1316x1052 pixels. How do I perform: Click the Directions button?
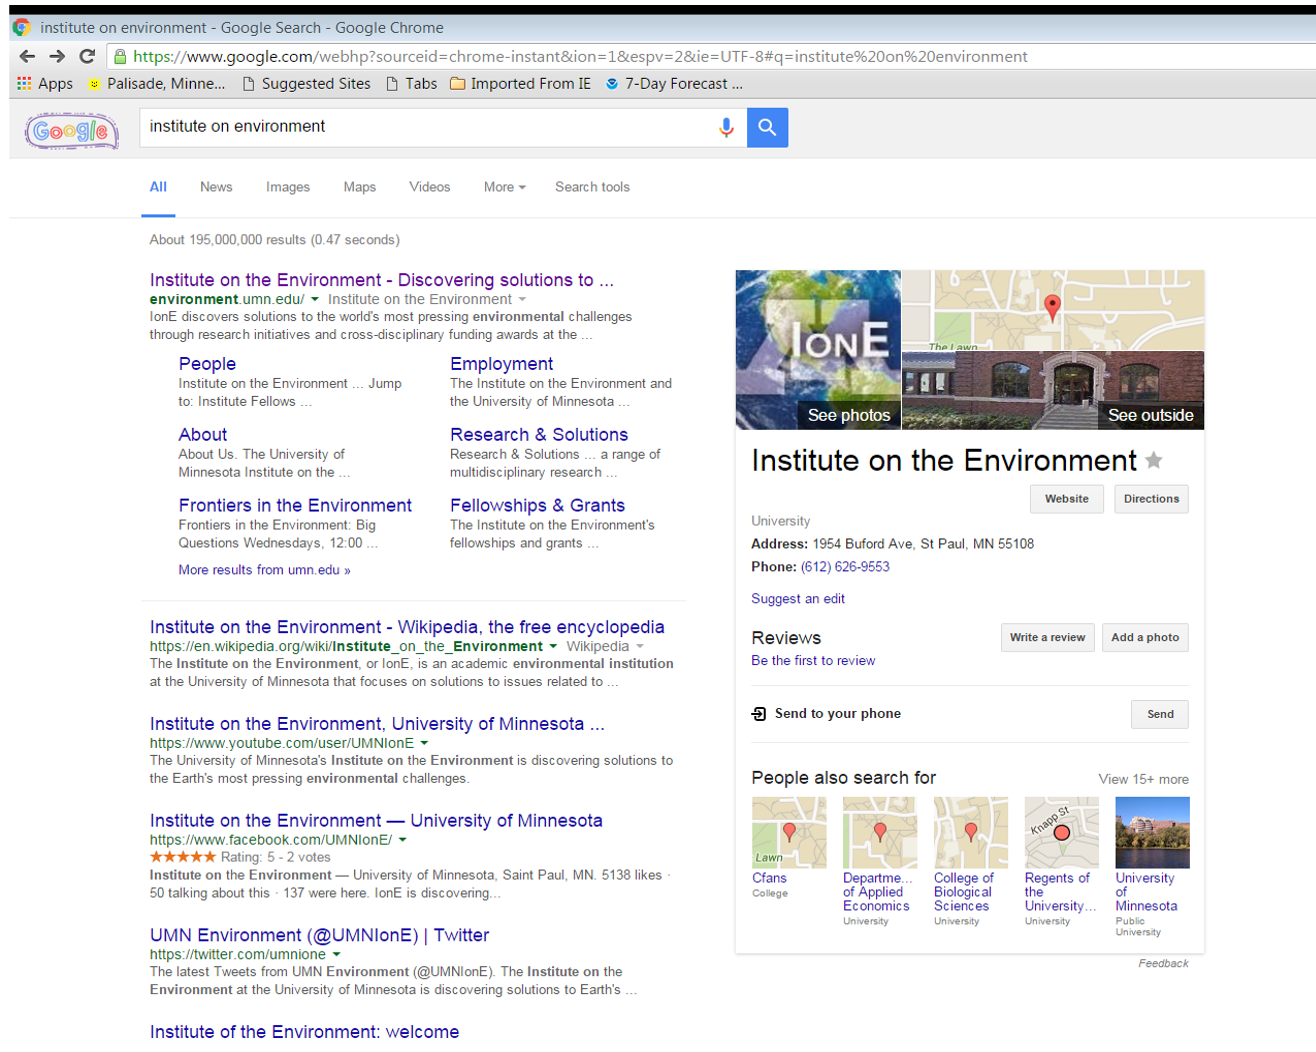pos(1151,499)
